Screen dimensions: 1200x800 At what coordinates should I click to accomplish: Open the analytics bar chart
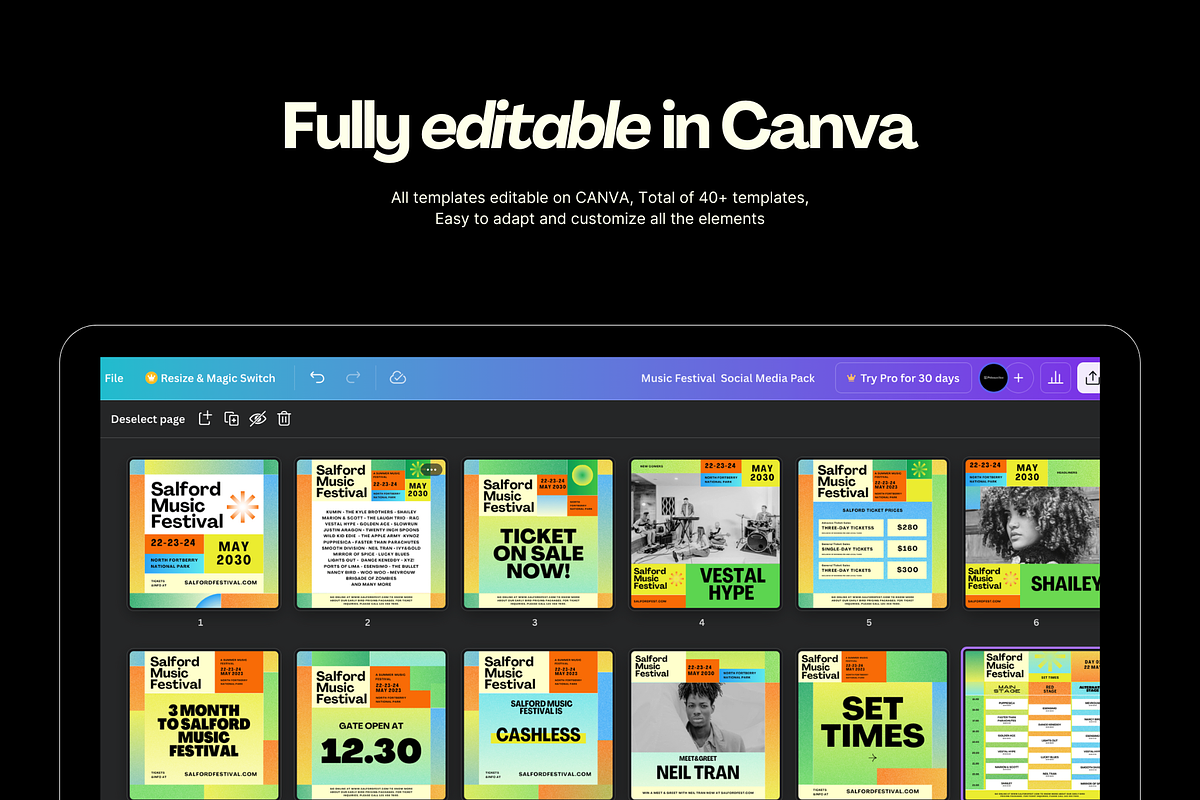click(x=1054, y=378)
